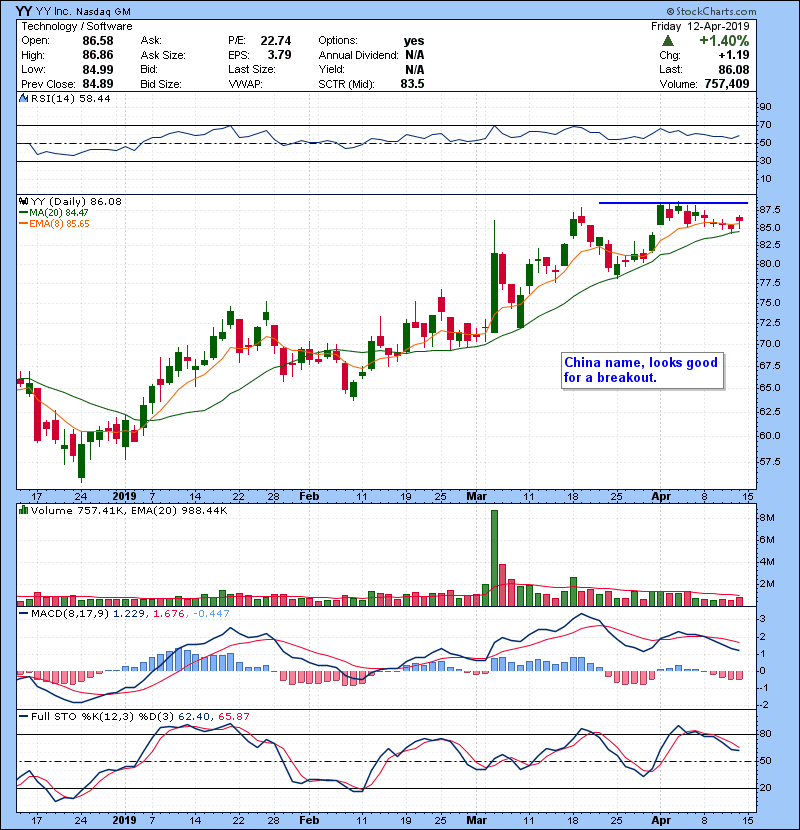Screen dimensions: 800x830
Task: Click the 'Apr' label under the price chart
Action: (661, 496)
